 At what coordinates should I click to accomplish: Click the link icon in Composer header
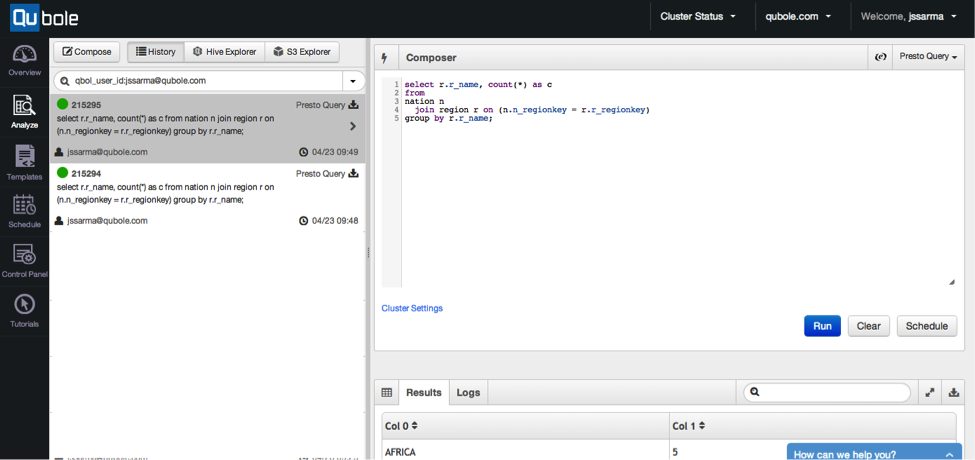[880, 57]
